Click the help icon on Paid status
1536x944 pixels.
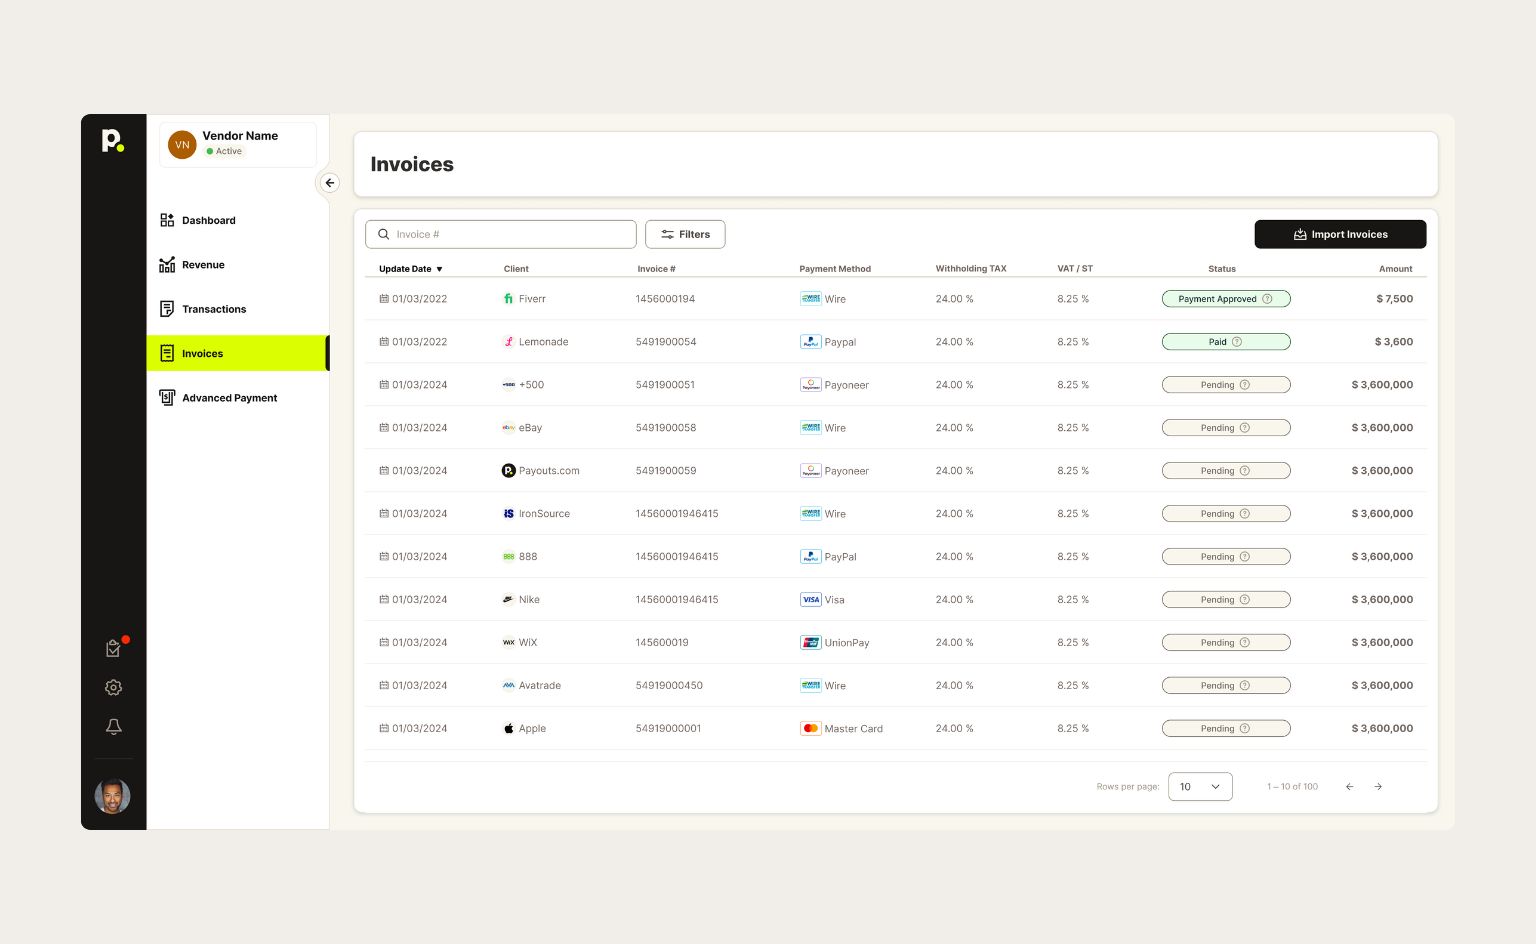[1237, 342]
